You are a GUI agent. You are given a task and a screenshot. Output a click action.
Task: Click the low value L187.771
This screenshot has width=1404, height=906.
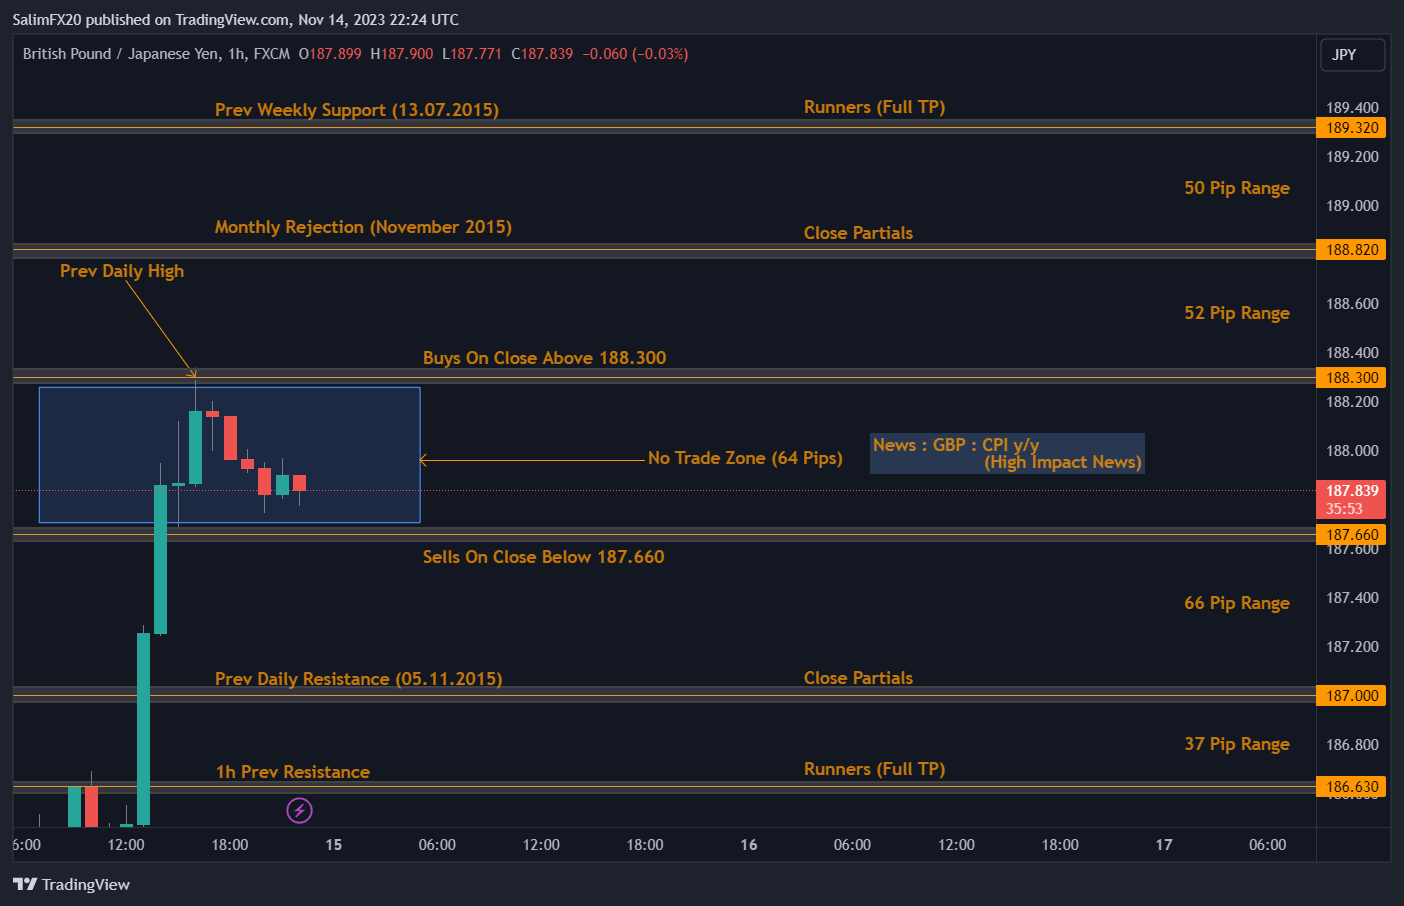point(472,54)
